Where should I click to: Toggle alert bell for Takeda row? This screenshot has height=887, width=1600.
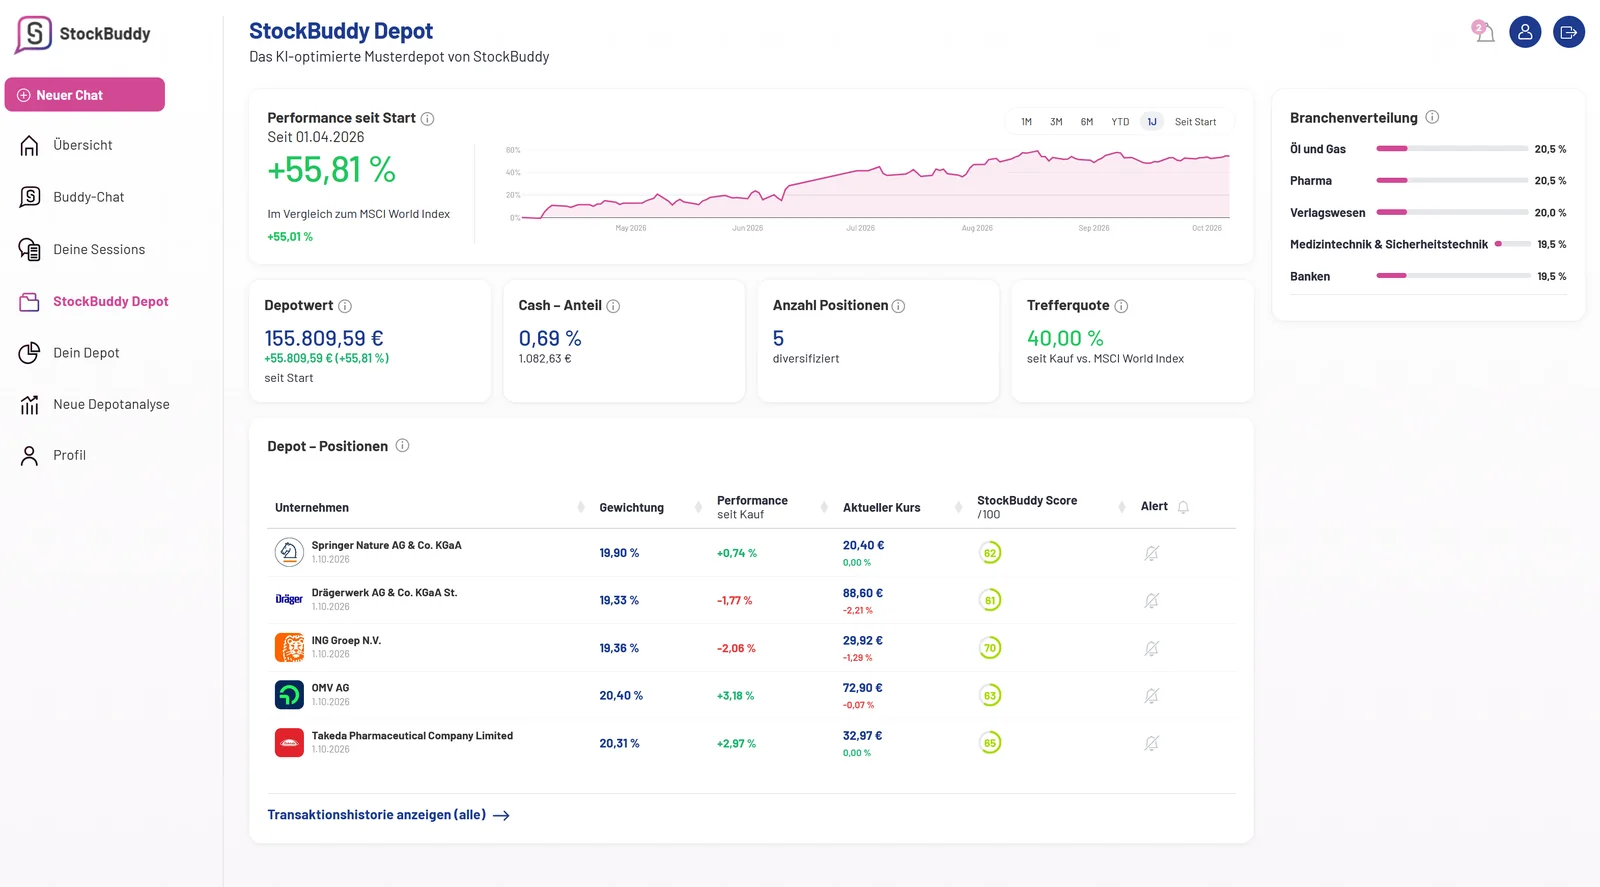1152,743
